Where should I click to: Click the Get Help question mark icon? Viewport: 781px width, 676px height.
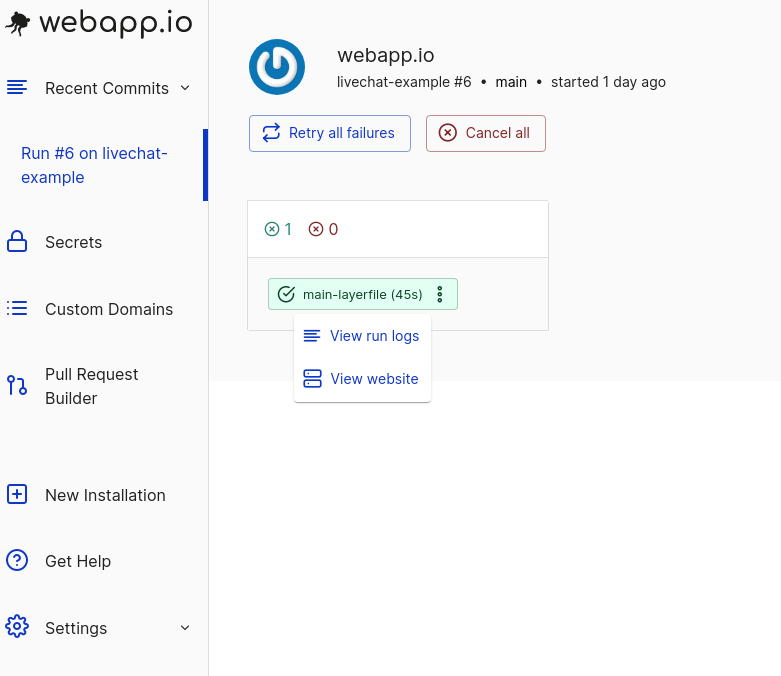(x=17, y=560)
